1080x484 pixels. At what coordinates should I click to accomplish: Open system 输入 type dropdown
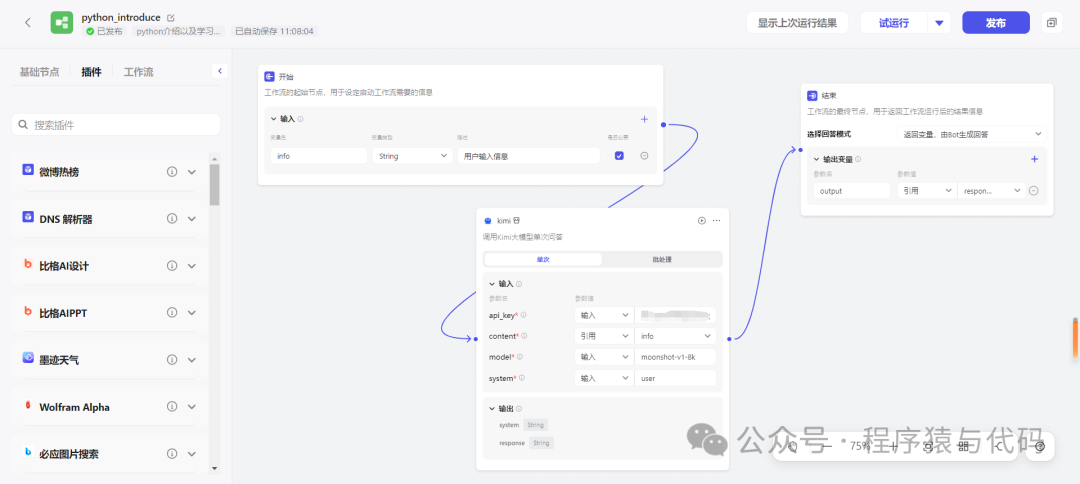tap(604, 378)
